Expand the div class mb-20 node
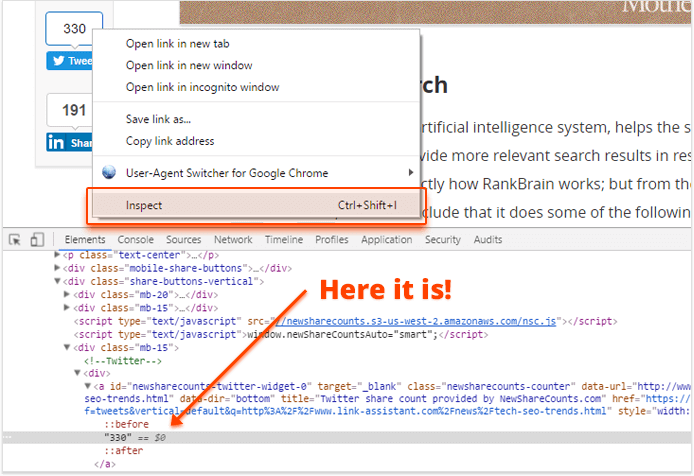Image resolution: width=694 pixels, height=476 pixels. pyautogui.click(x=67, y=294)
